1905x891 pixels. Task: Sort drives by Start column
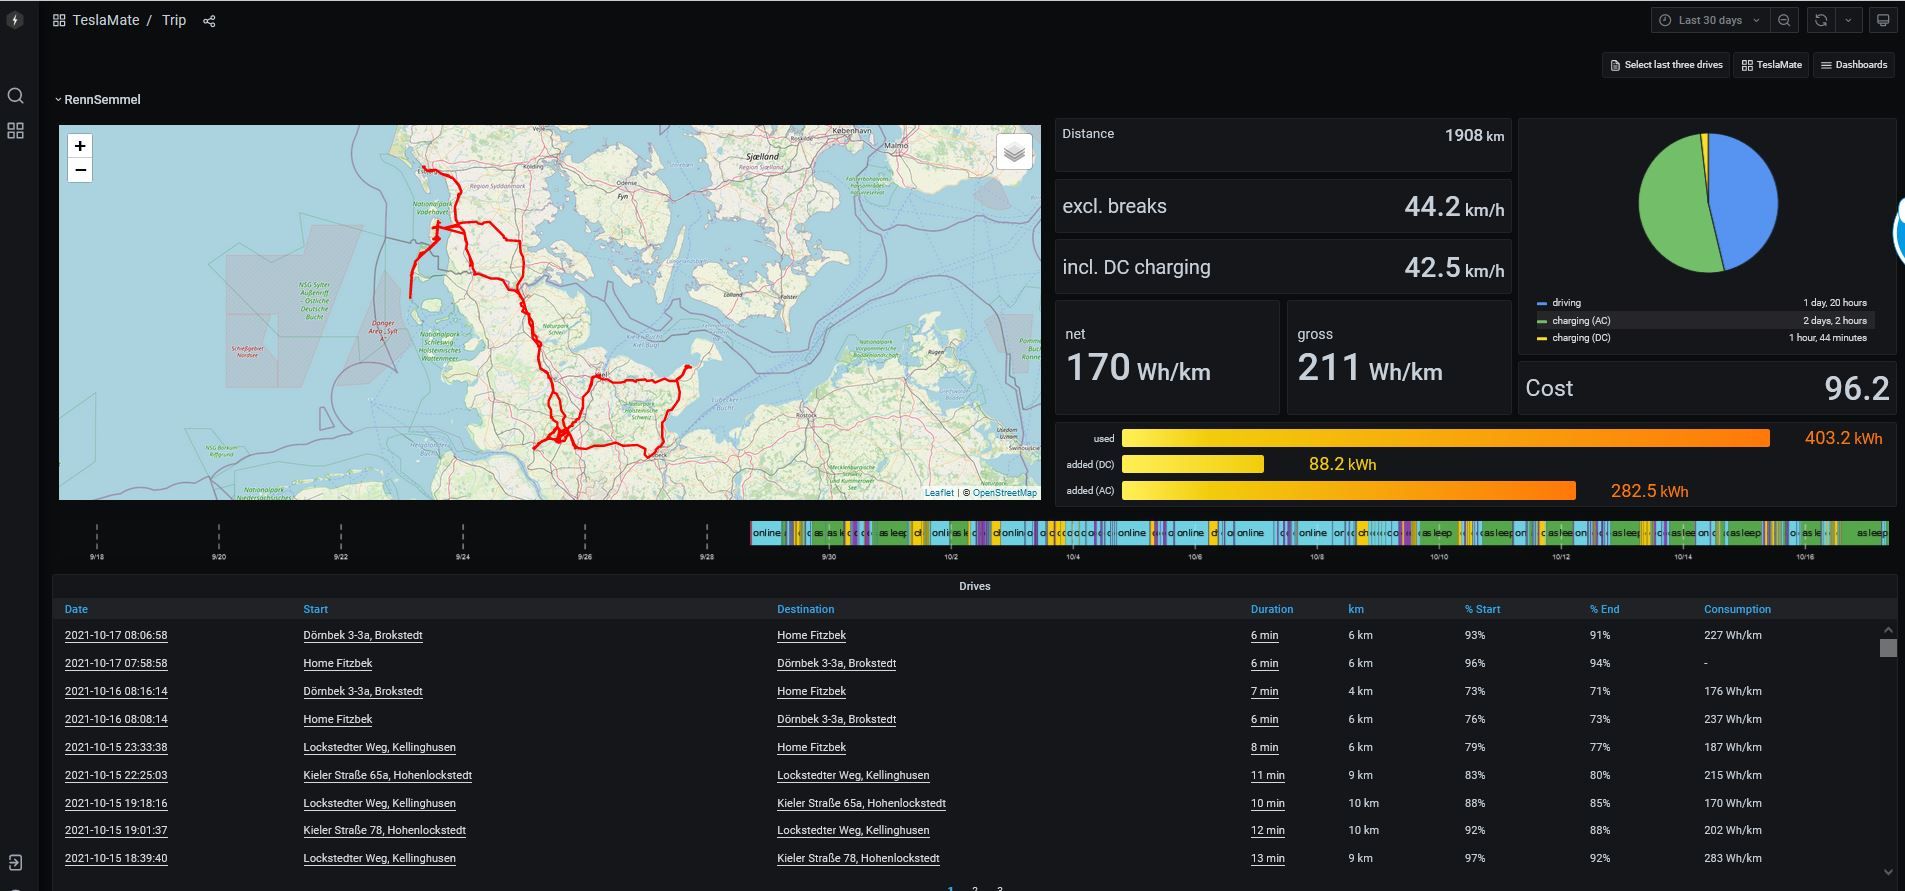(315, 609)
